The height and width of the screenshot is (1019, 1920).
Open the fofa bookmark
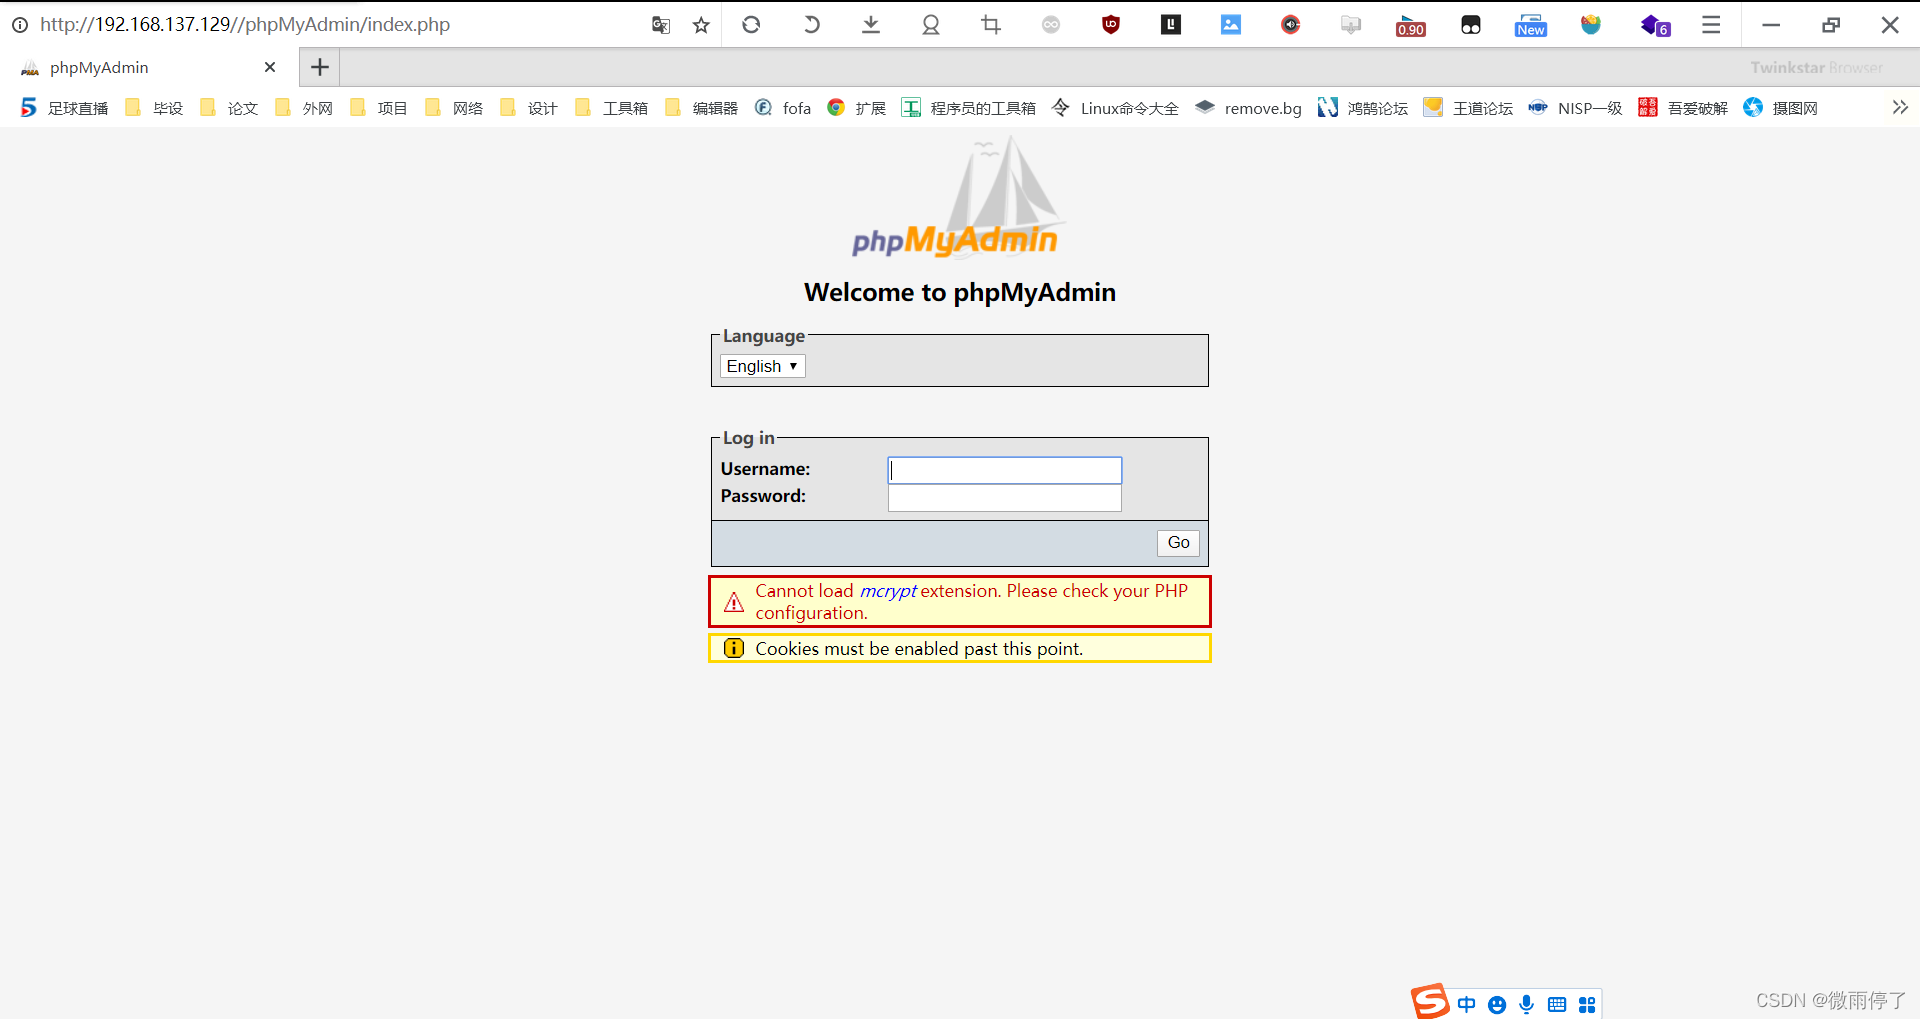click(783, 108)
